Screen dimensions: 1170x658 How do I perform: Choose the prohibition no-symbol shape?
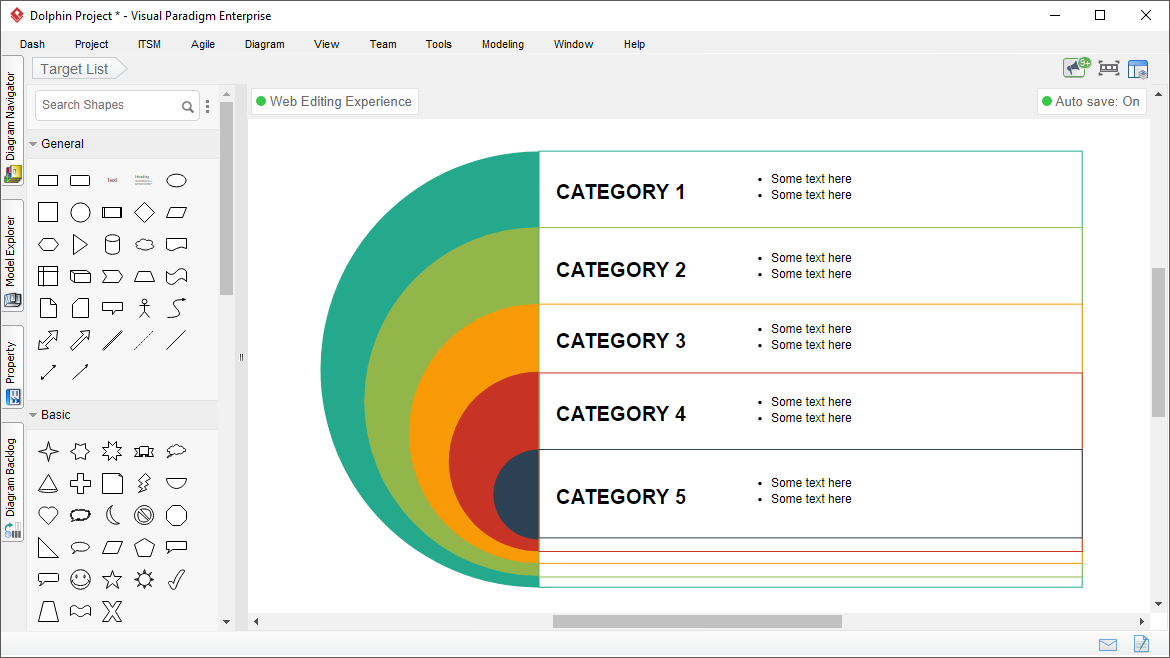pyautogui.click(x=144, y=515)
